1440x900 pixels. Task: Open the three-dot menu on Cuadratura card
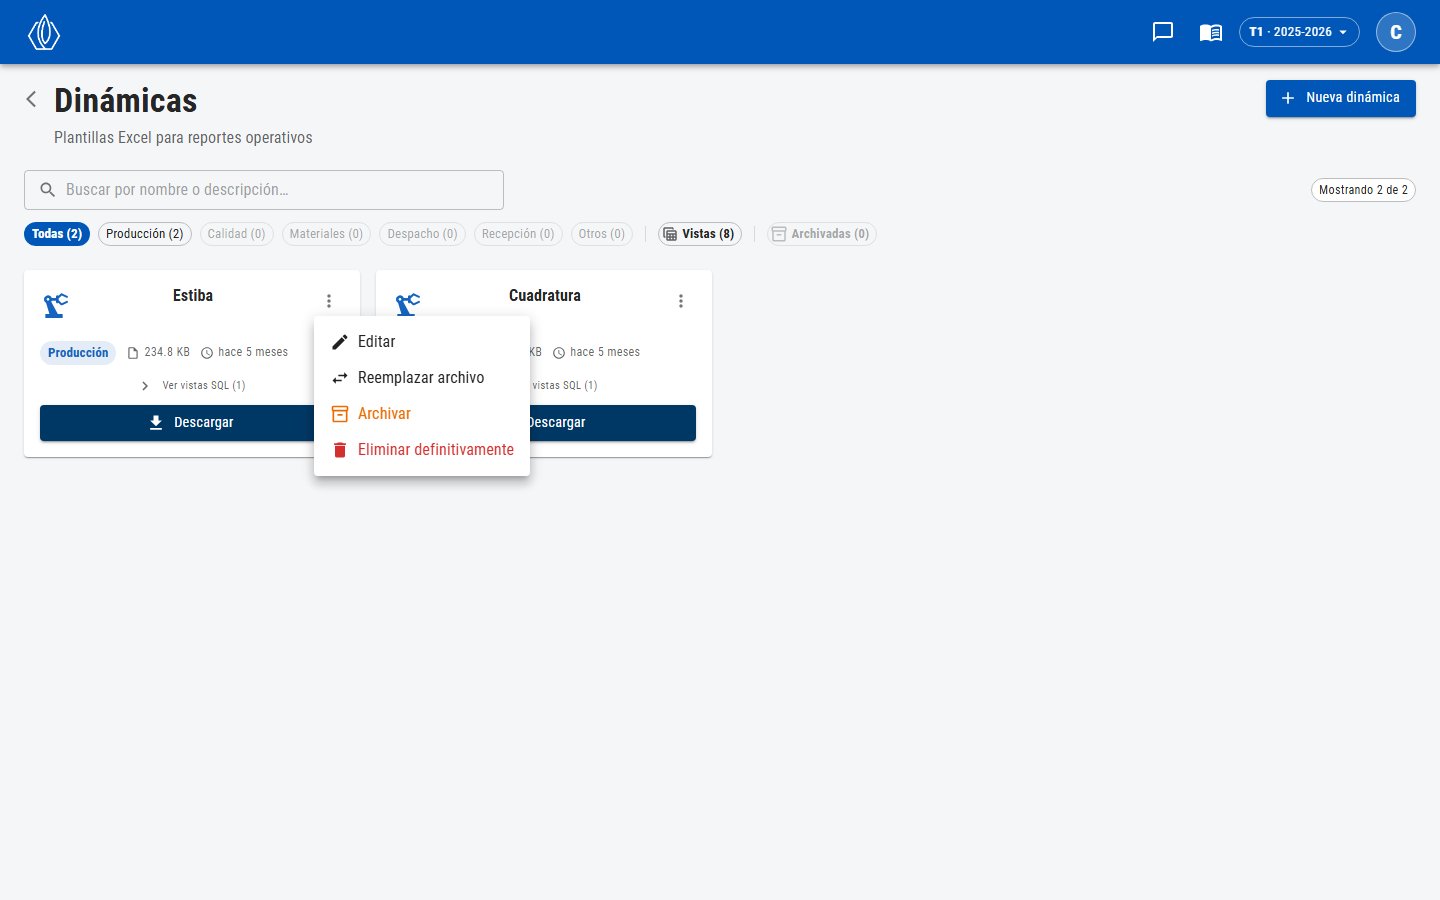tap(681, 301)
